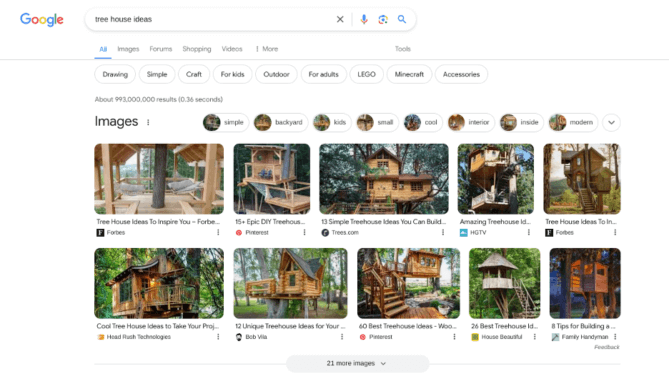The image size is (669, 379).
Task: Open the hammock treehouse interior thumbnail
Action: click(159, 178)
